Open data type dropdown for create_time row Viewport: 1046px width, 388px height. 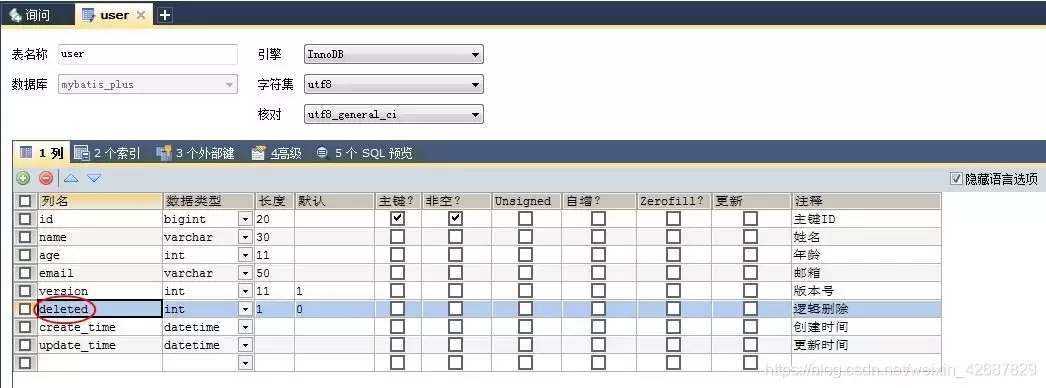pyautogui.click(x=245, y=327)
